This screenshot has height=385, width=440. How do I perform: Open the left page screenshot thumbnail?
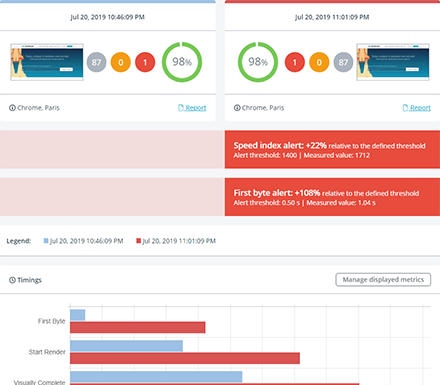[47, 62]
